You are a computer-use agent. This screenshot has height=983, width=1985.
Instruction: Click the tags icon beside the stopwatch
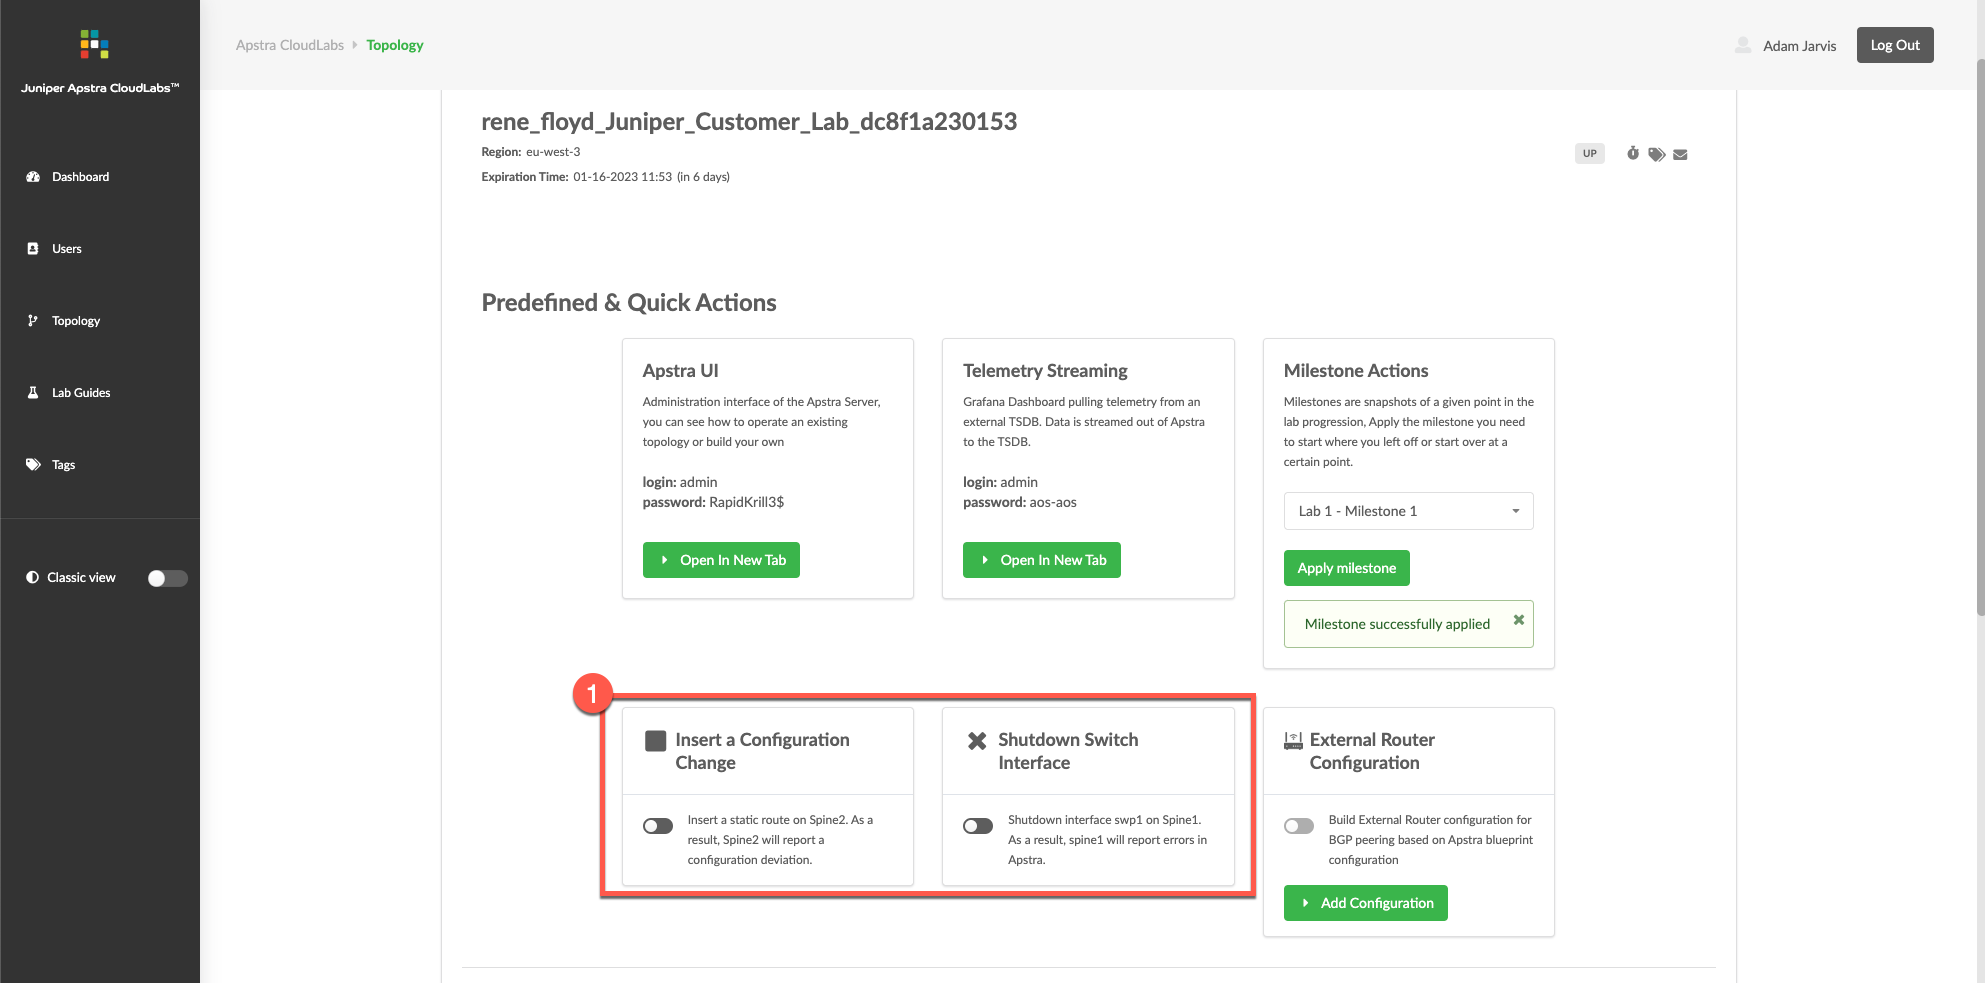coord(1656,153)
